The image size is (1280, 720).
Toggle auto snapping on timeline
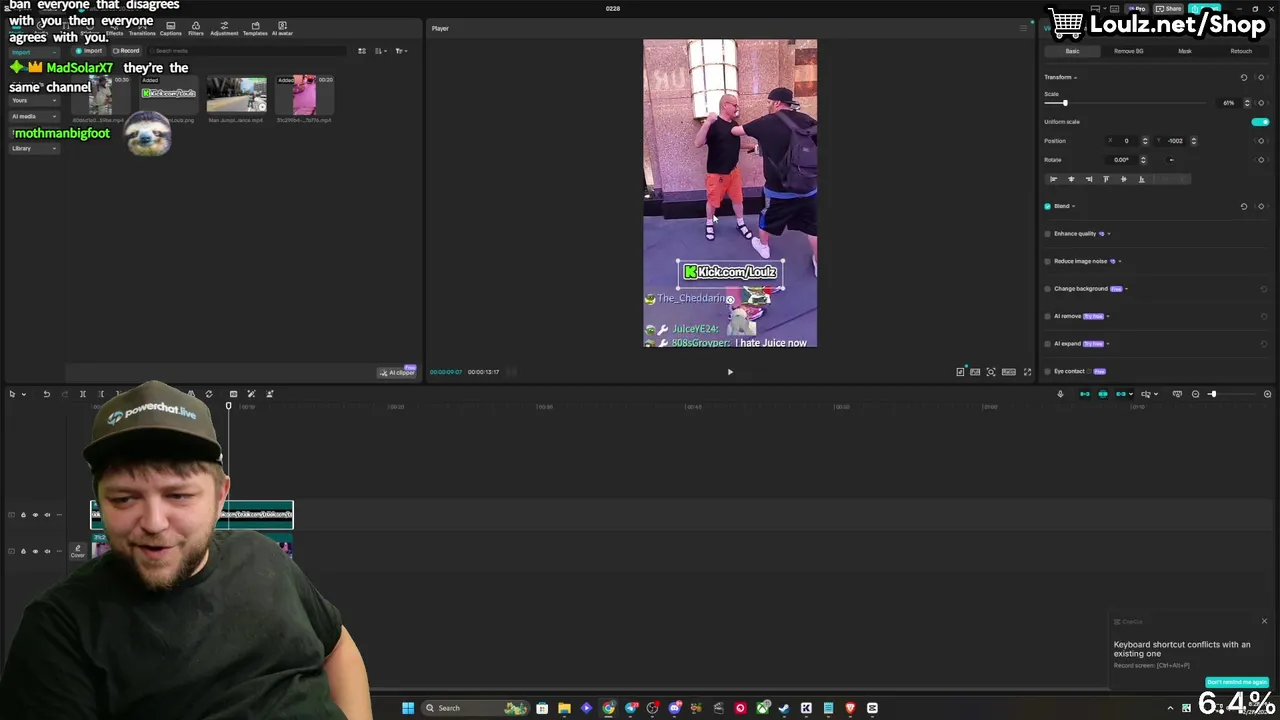1103,394
